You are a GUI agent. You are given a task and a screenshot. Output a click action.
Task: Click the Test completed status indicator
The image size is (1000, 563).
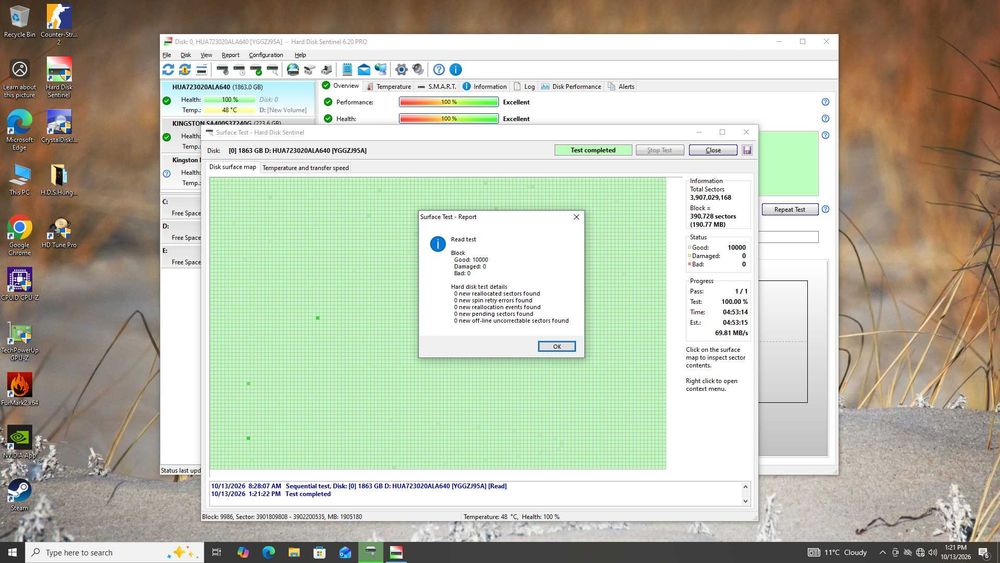click(x=593, y=150)
